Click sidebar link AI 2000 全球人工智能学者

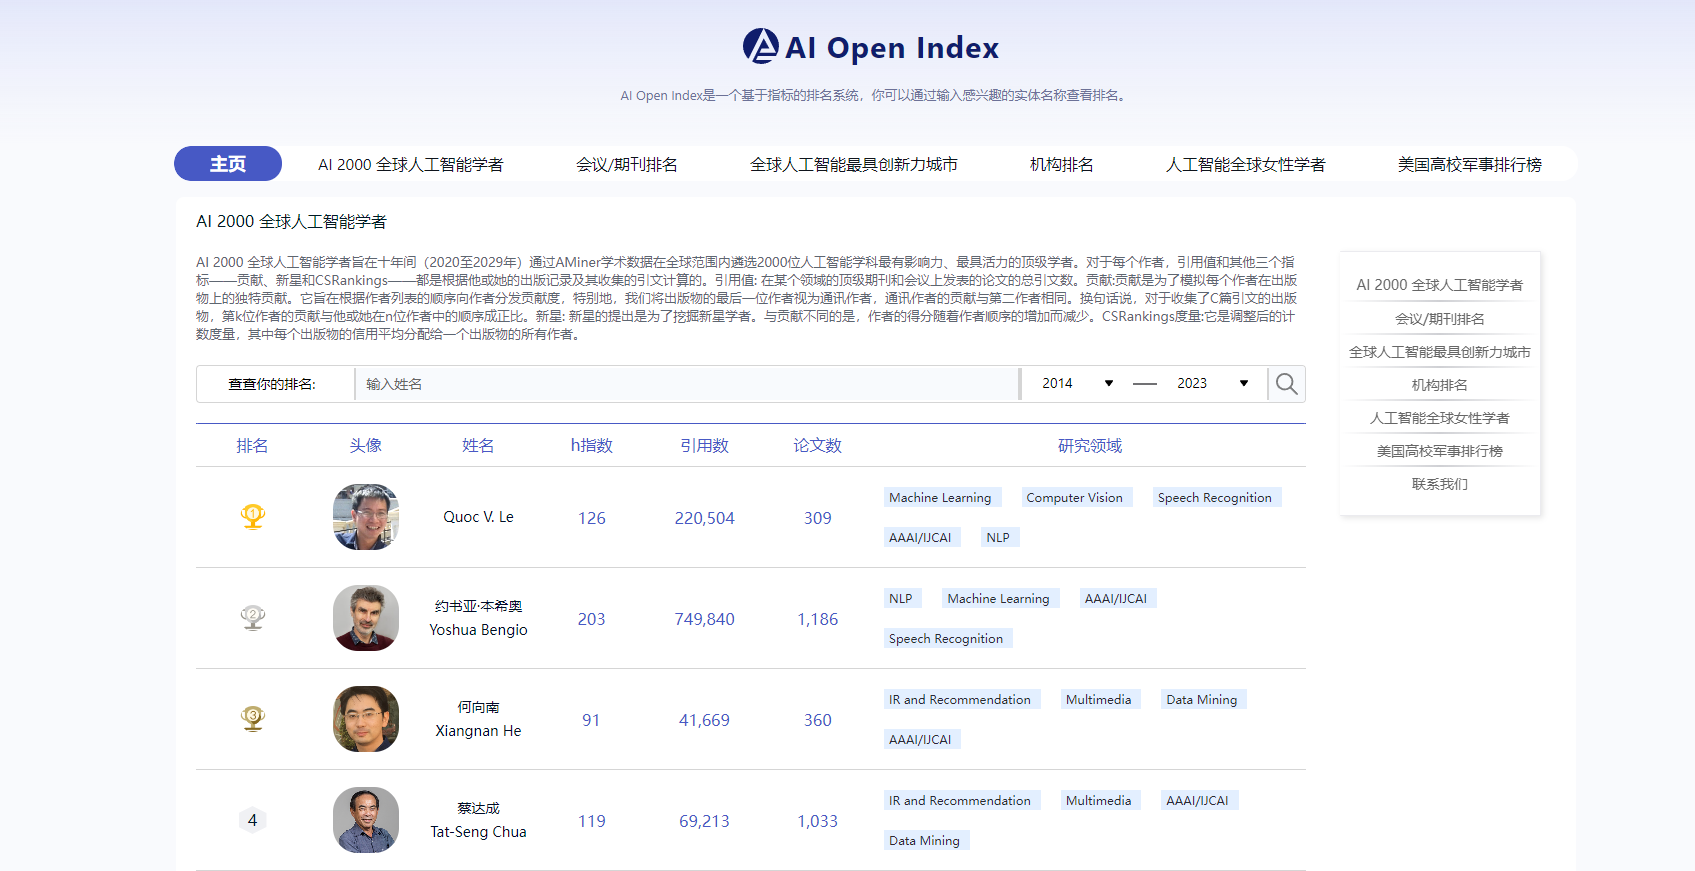[x=1440, y=285]
